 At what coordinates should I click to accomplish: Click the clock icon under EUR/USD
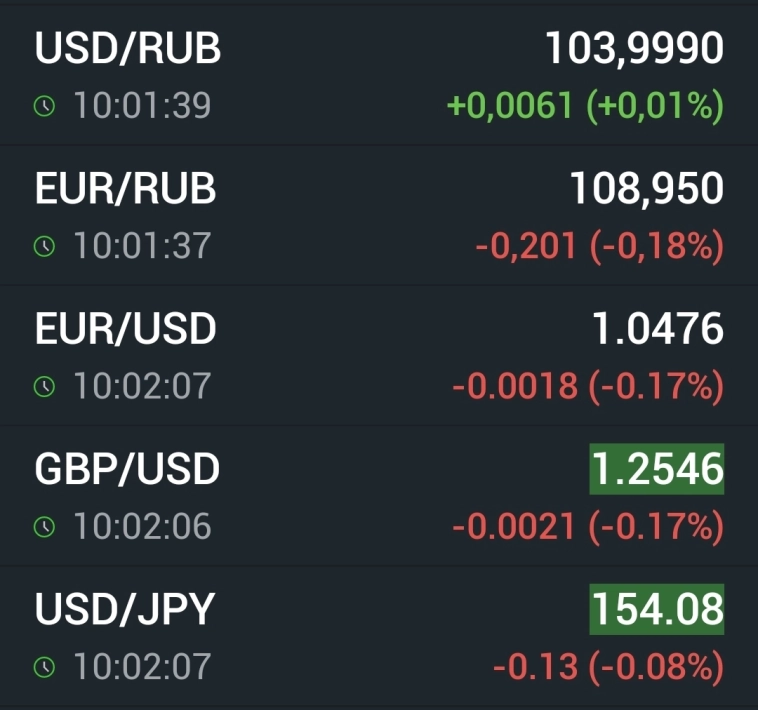coord(44,386)
